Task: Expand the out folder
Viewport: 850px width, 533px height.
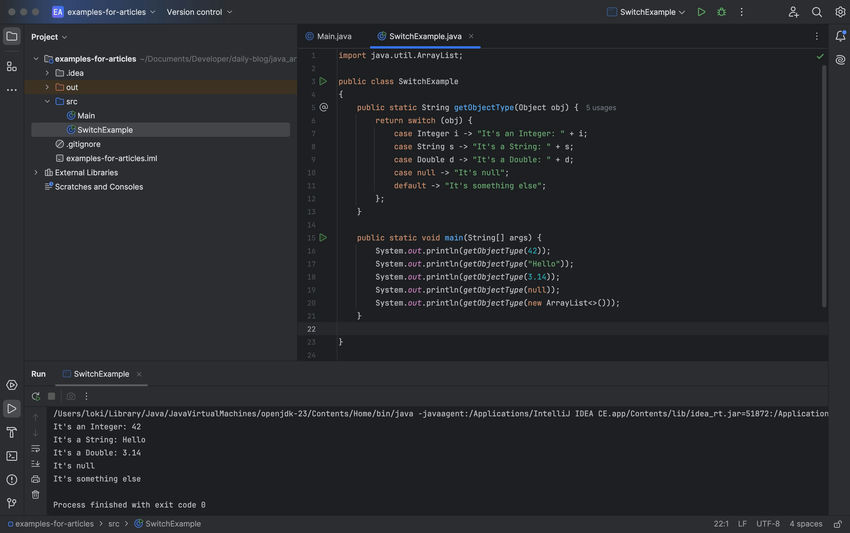Action: coord(47,87)
